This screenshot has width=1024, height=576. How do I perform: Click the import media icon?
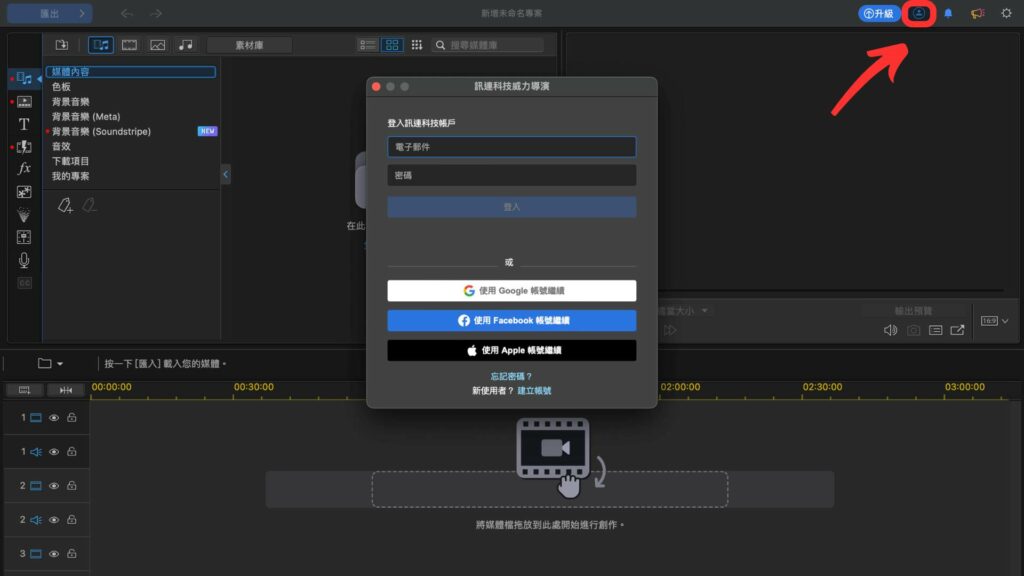[x=62, y=45]
